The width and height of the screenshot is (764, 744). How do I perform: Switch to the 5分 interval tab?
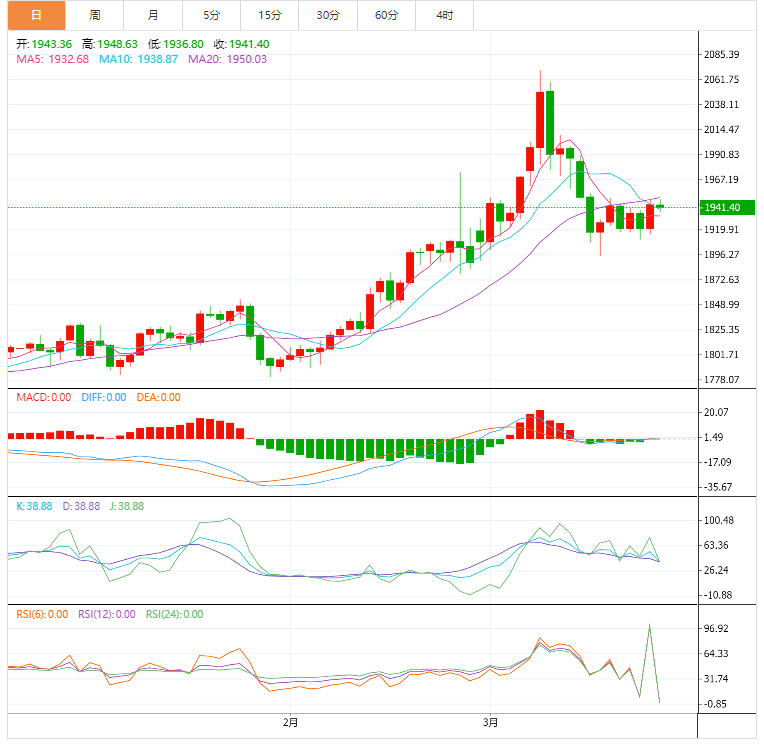(x=211, y=15)
